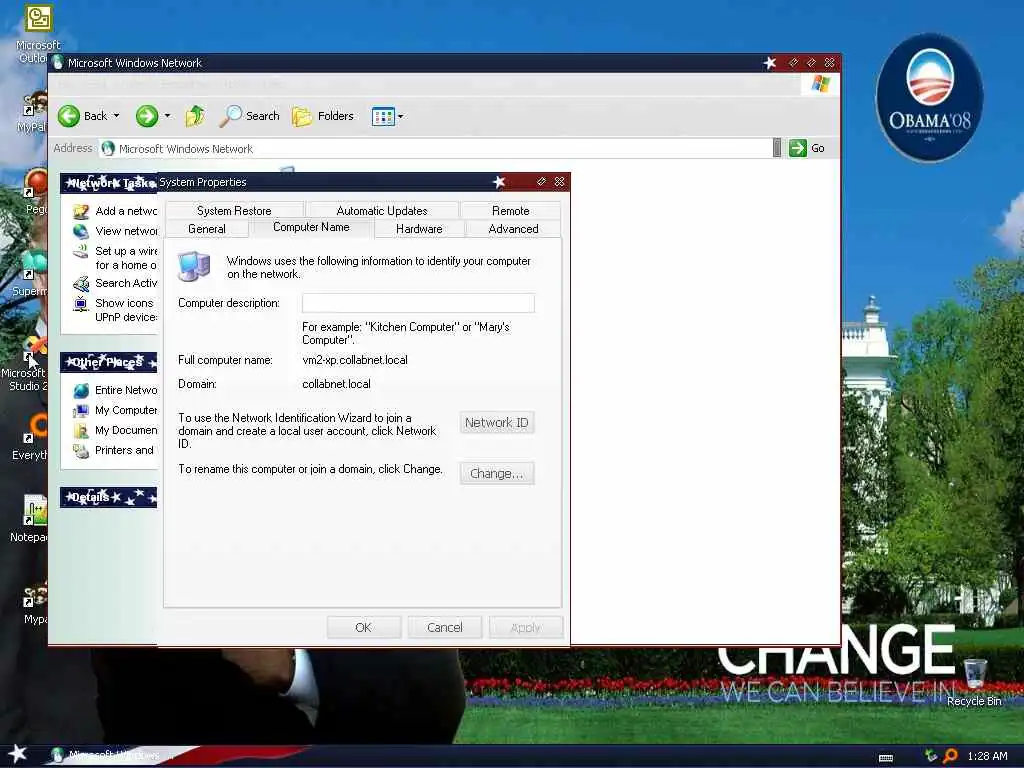Click the network tray icon near clock
The width and height of the screenshot is (1024, 768).
click(931, 756)
